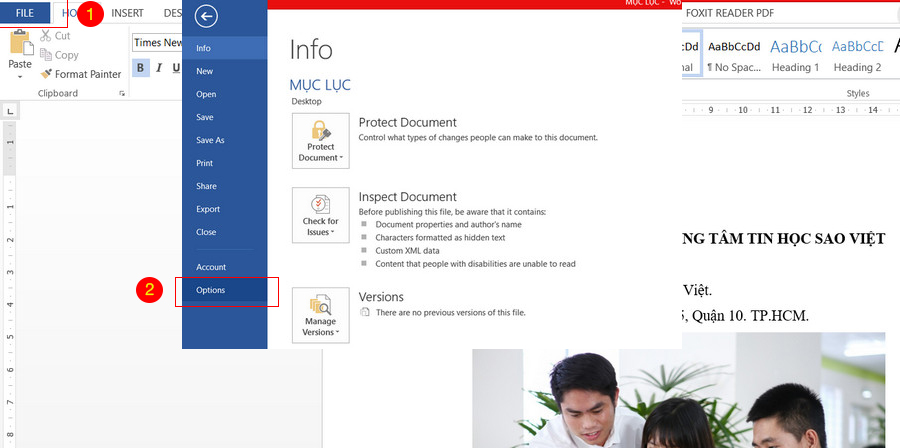The image size is (900, 448).
Task: Toggle Italic formatting
Action: click(159, 68)
